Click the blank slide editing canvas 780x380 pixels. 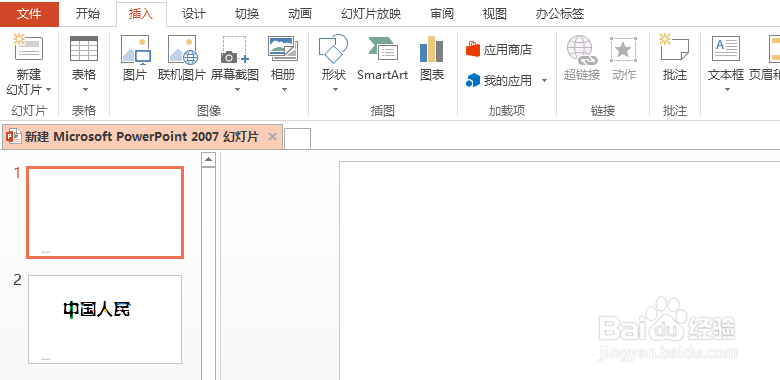[560, 270]
